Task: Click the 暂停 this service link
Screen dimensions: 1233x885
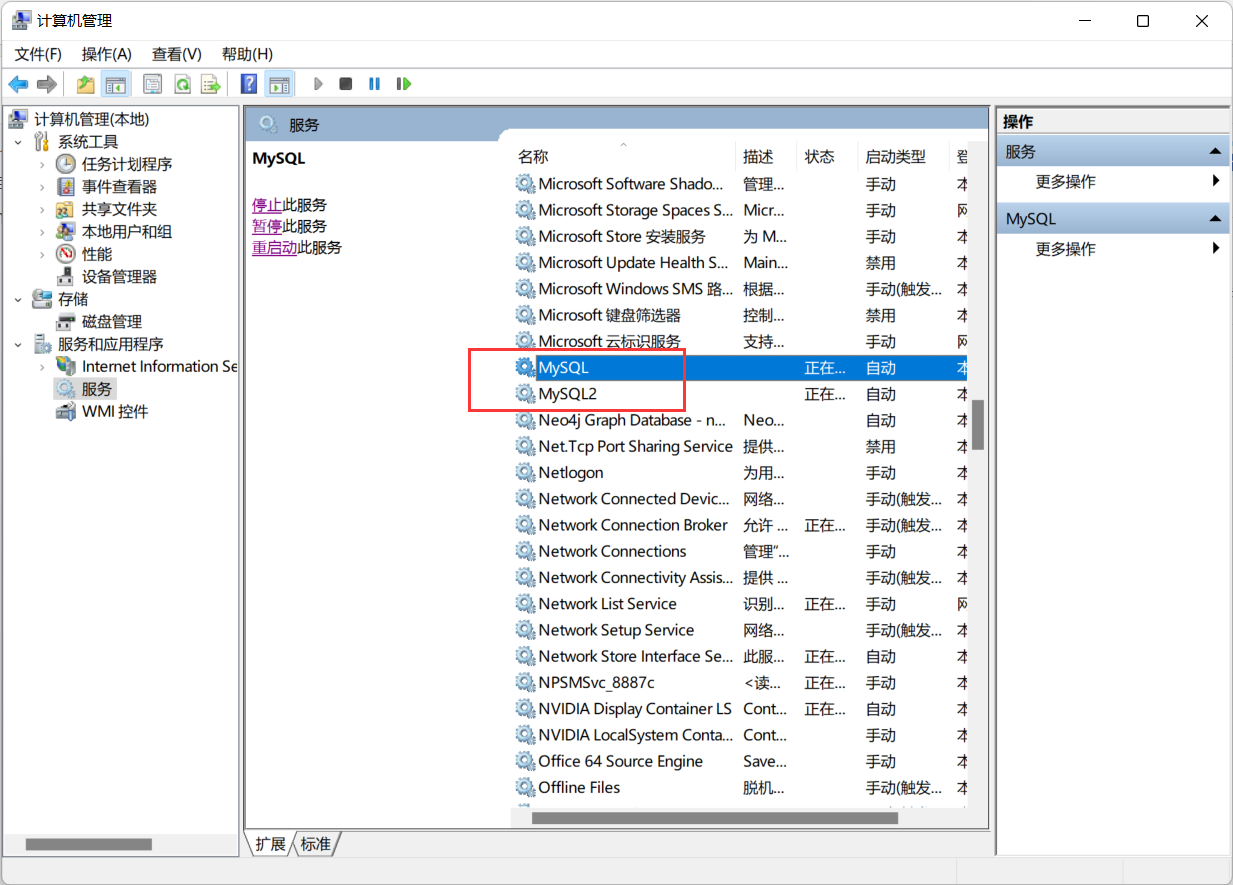Action: pyautogui.click(x=267, y=226)
